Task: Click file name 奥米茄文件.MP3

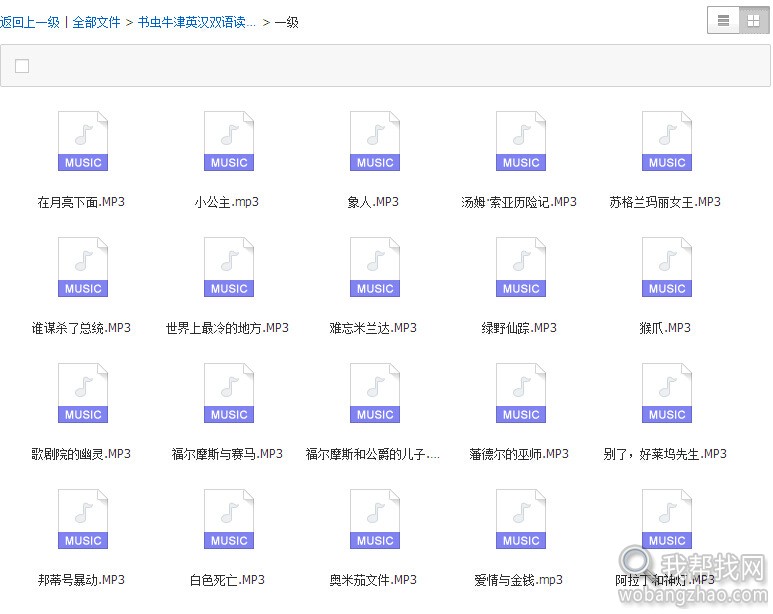Action: click(373, 580)
